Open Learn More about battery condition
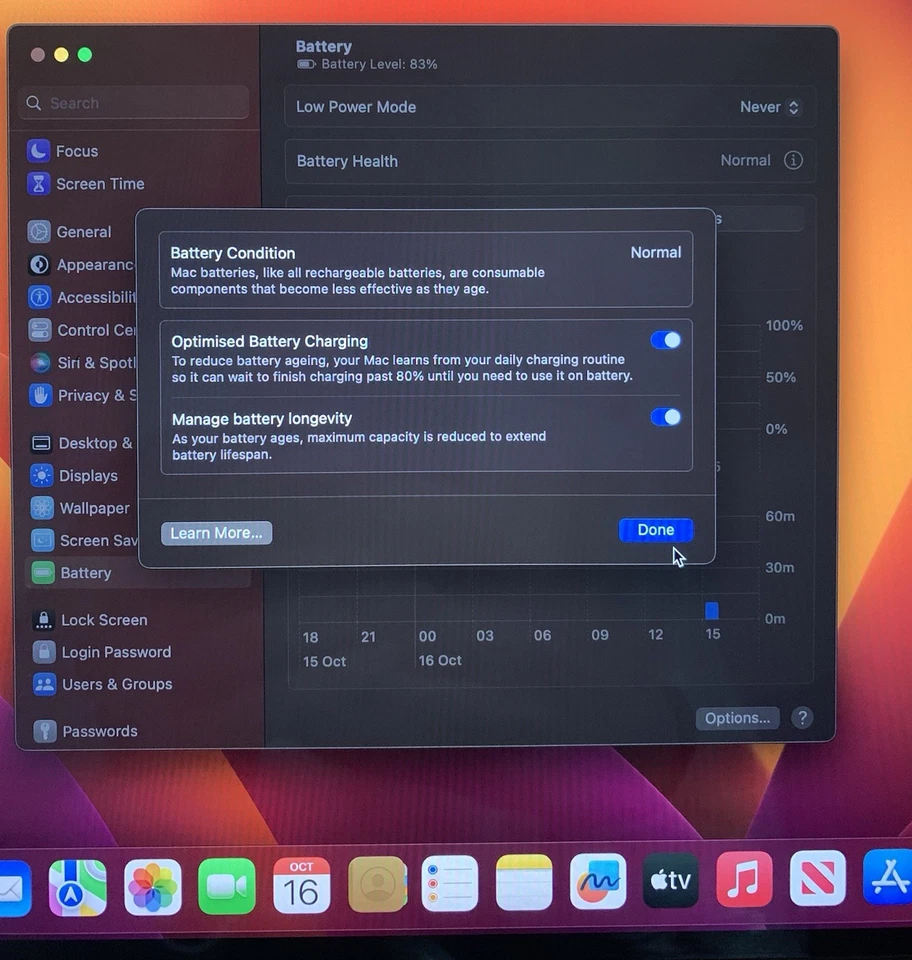This screenshot has height=960, width=912. (x=216, y=532)
